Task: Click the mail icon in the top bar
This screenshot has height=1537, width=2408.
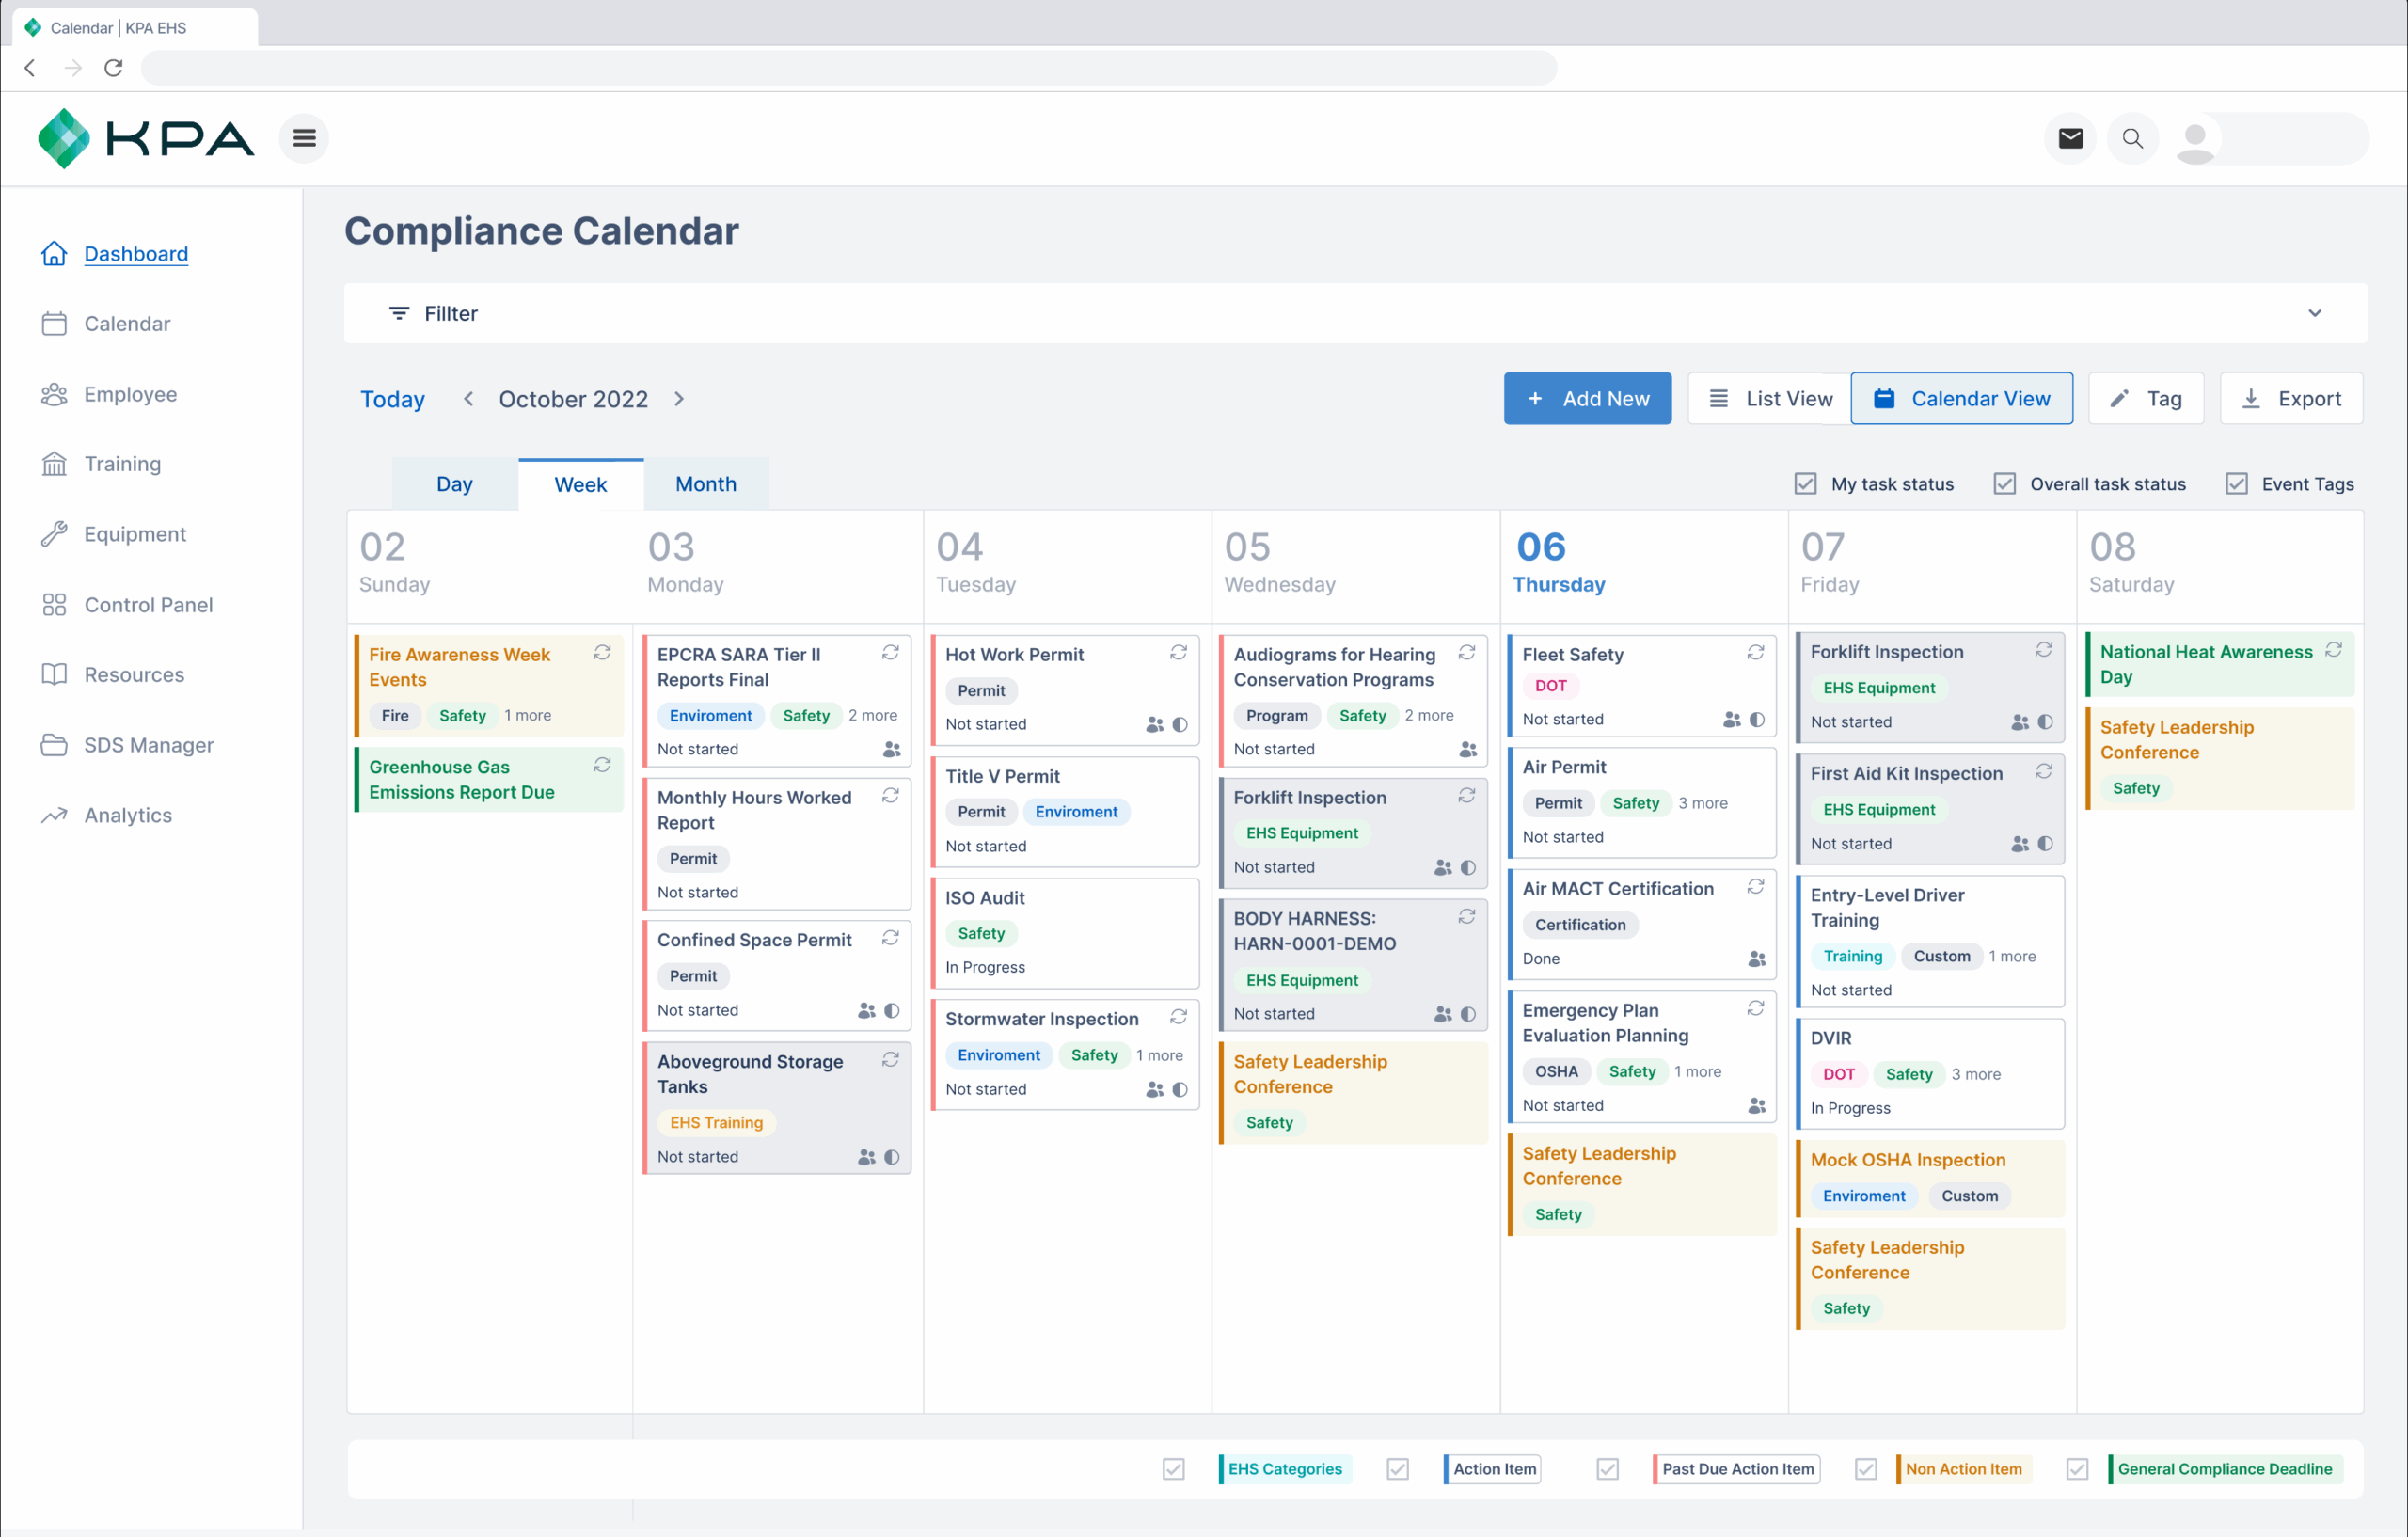Action: click(2070, 138)
